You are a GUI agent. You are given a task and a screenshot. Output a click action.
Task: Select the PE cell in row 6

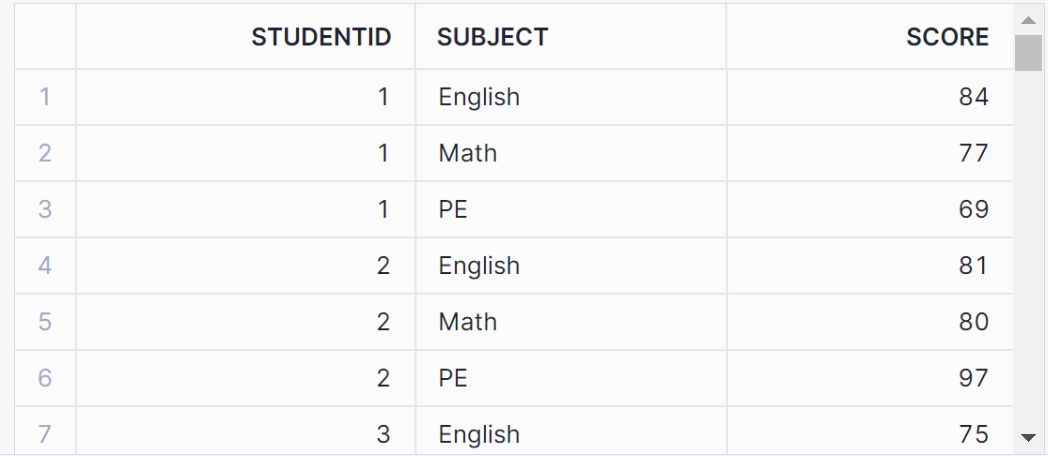point(453,378)
